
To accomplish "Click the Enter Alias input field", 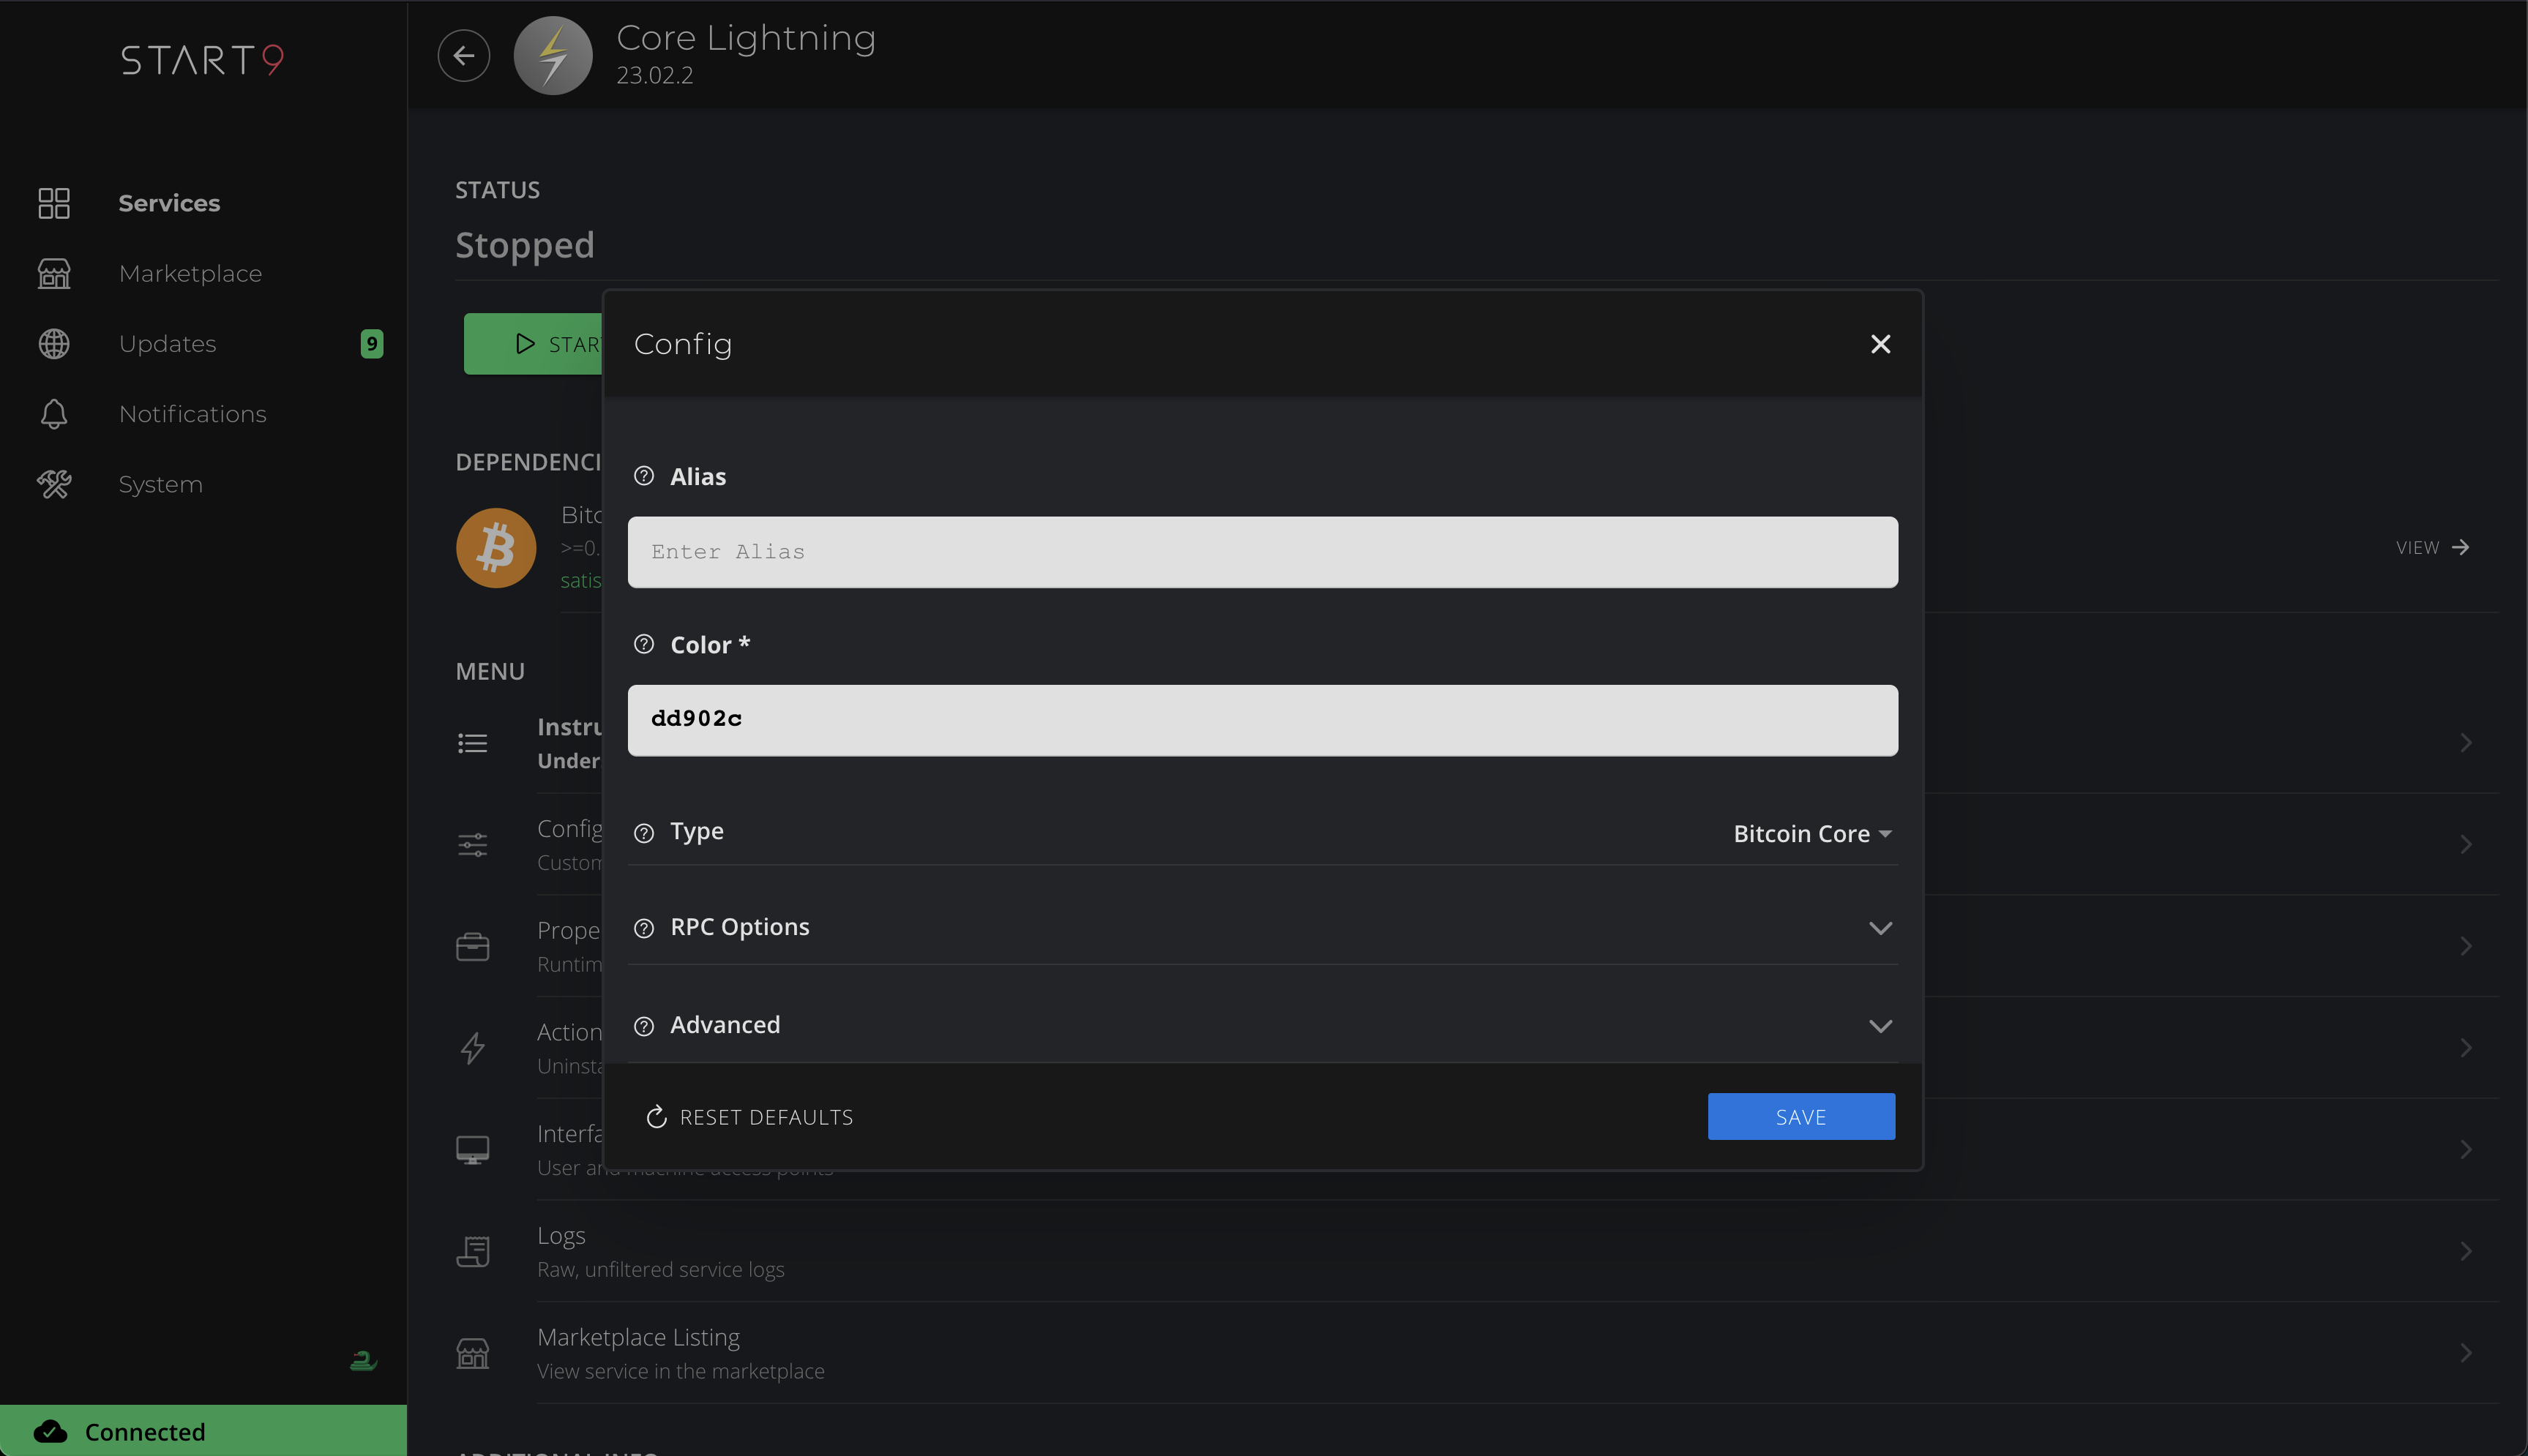I will pos(1262,551).
